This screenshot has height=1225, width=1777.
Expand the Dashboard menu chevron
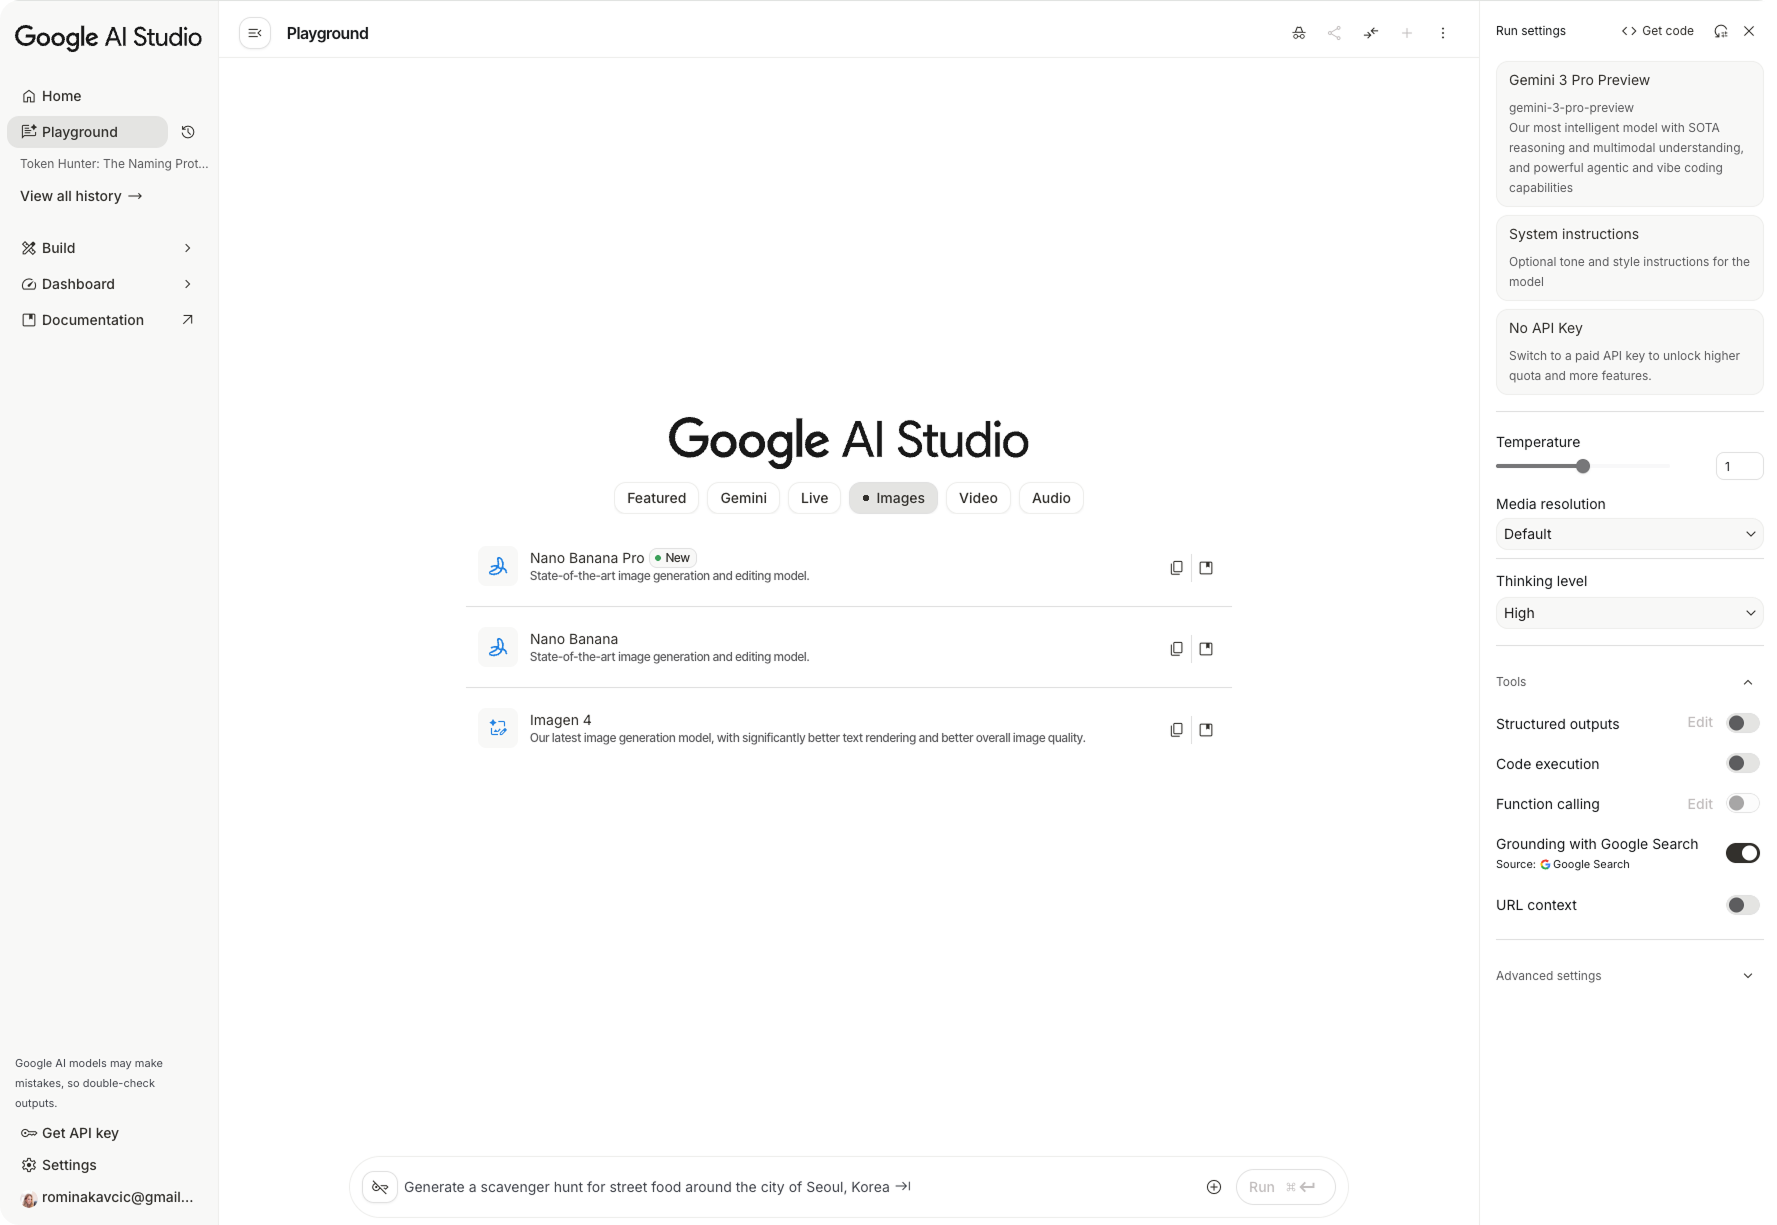click(x=188, y=284)
